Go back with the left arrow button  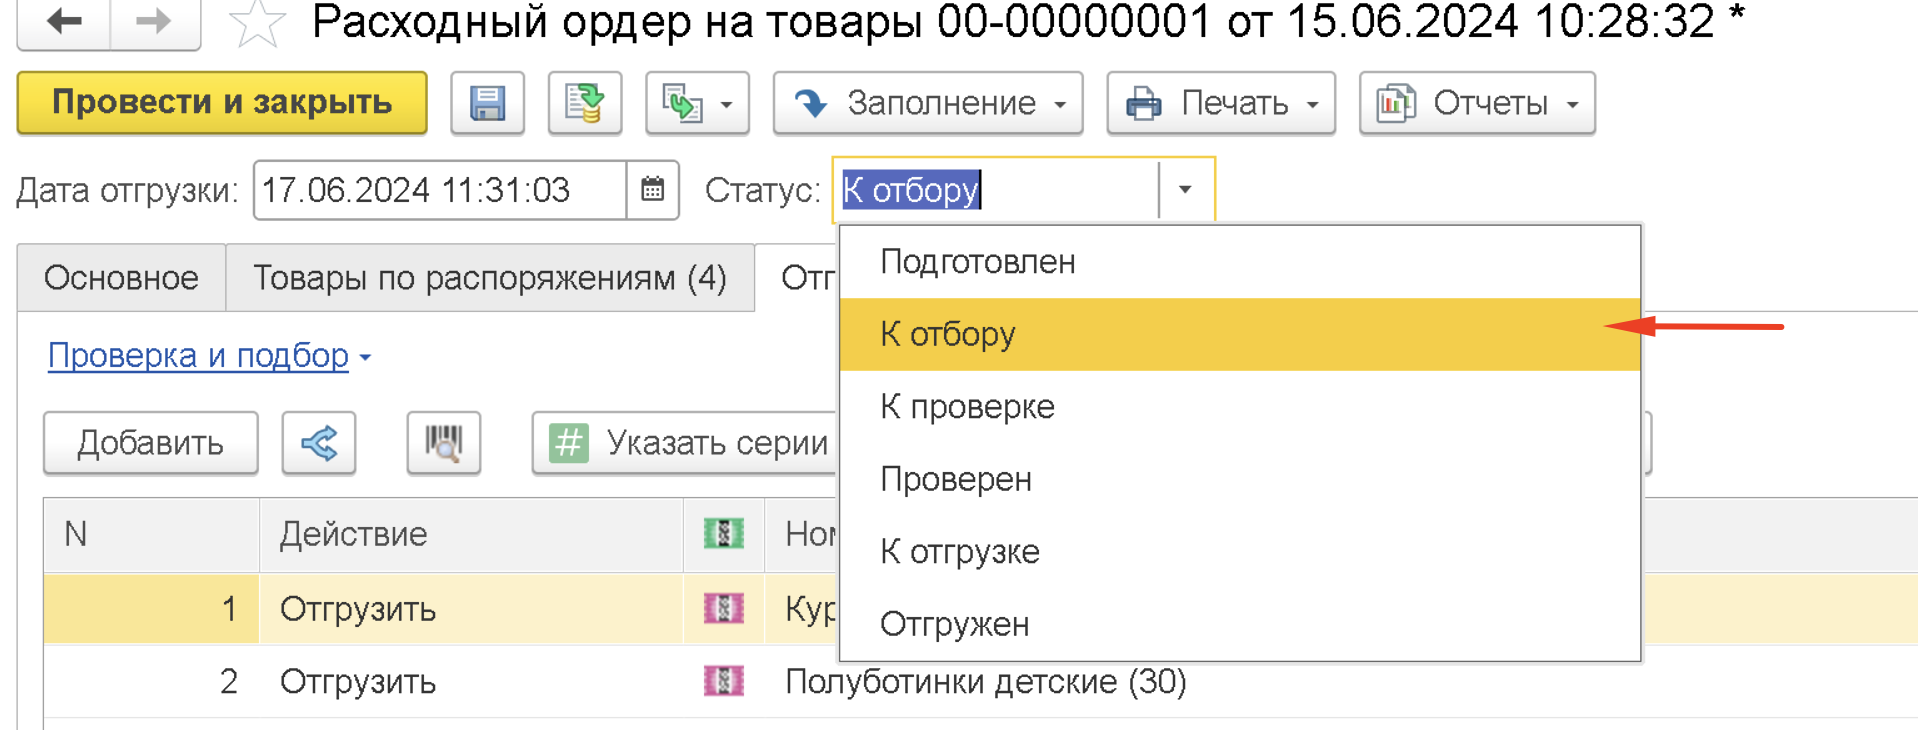(x=64, y=22)
